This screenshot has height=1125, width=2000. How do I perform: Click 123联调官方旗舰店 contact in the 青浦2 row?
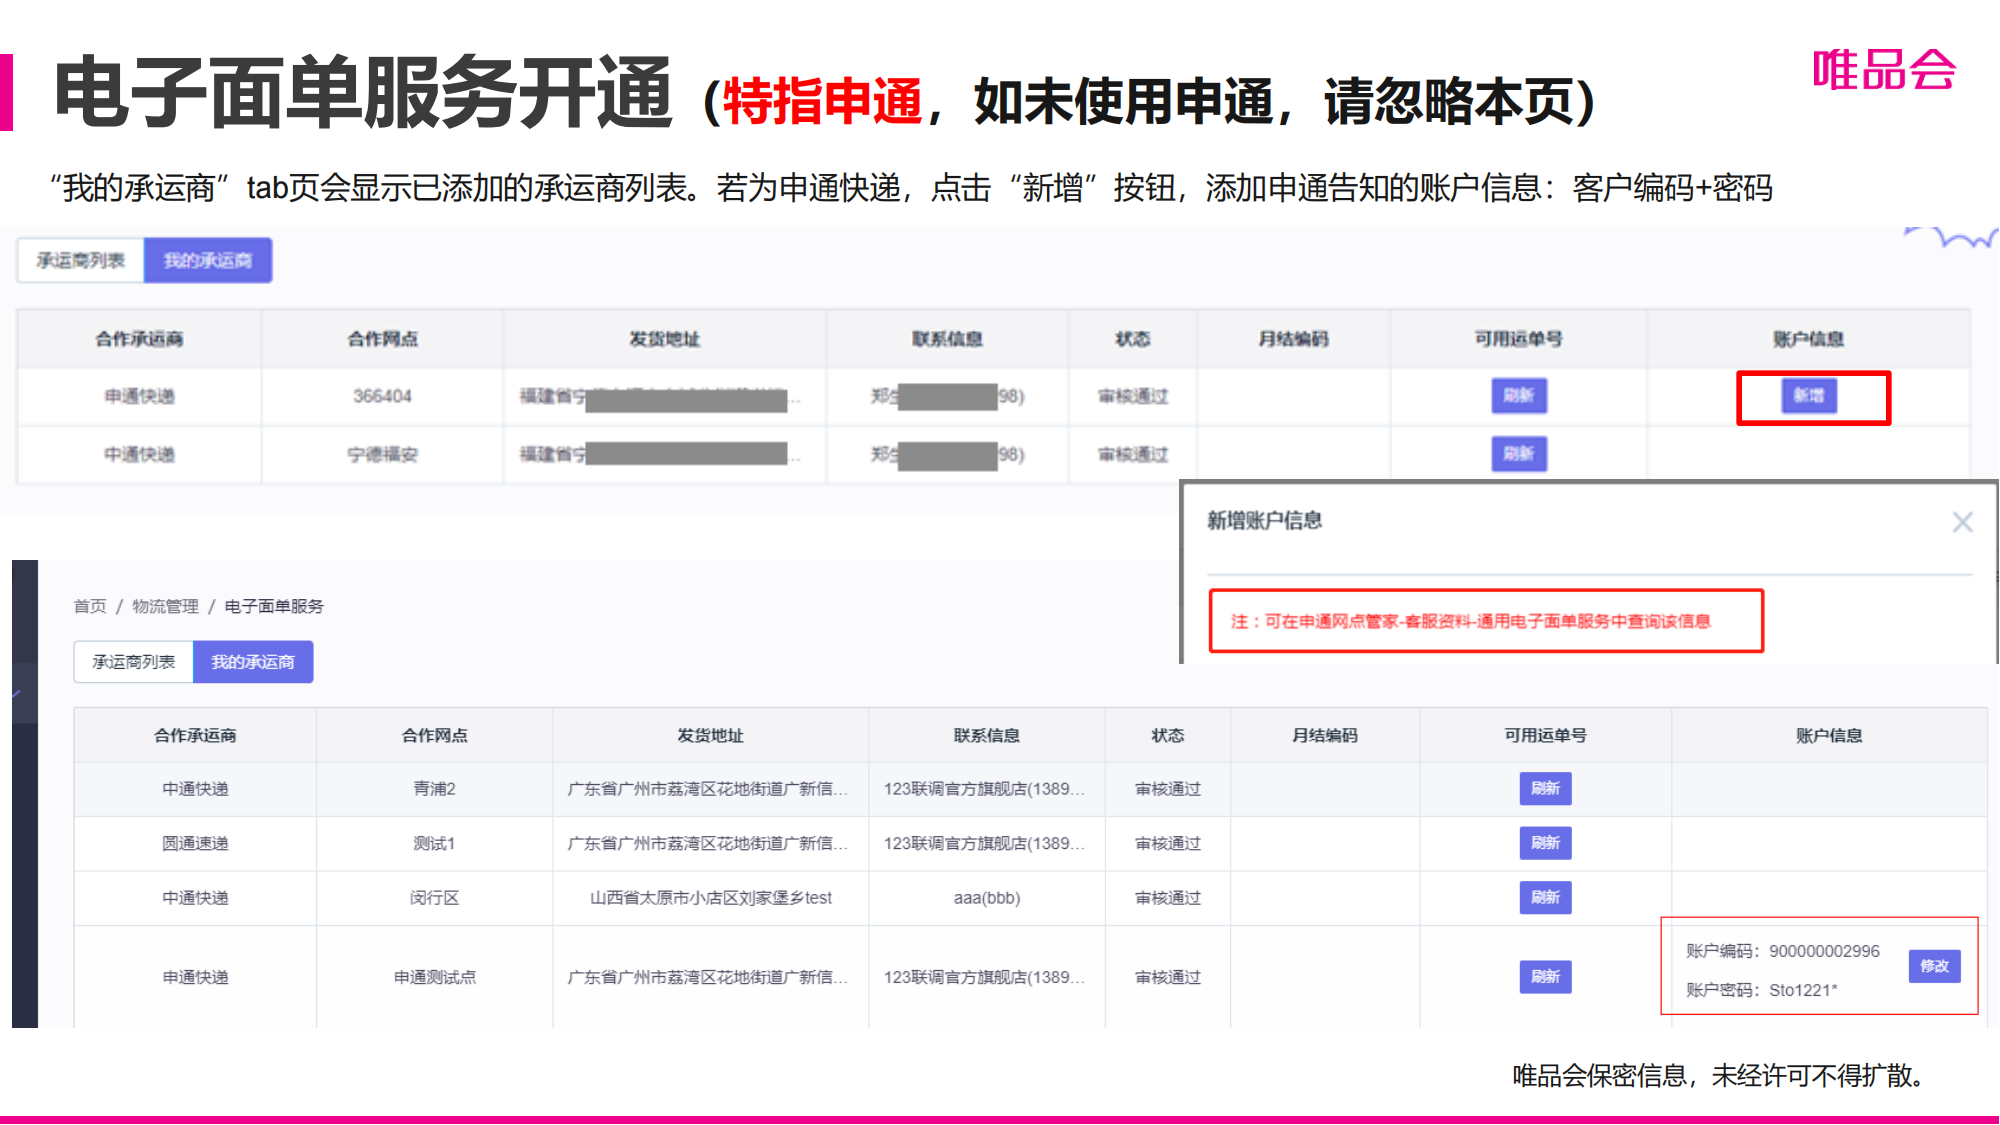[x=984, y=789]
